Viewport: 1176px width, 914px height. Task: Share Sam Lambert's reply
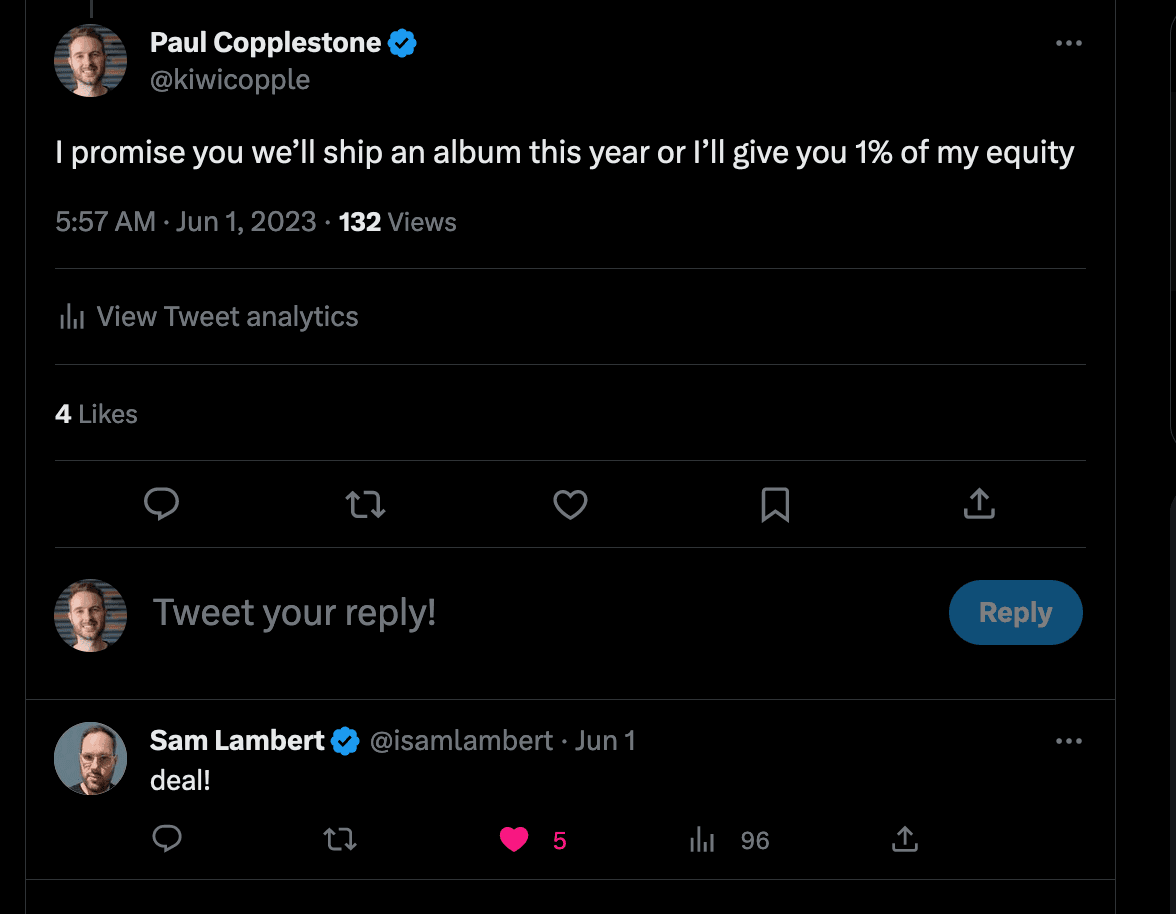point(905,840)
